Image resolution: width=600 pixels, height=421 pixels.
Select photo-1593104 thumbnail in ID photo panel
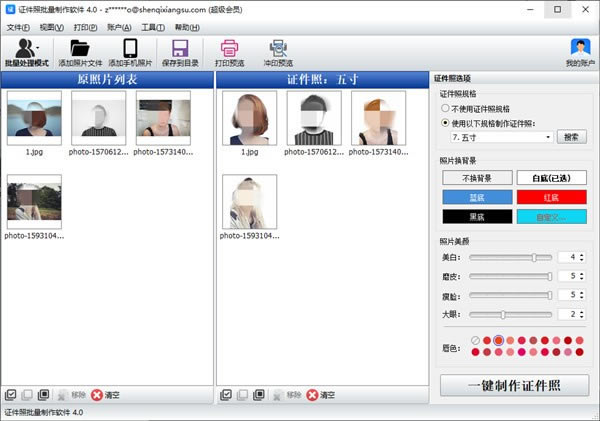coord(249,202)
